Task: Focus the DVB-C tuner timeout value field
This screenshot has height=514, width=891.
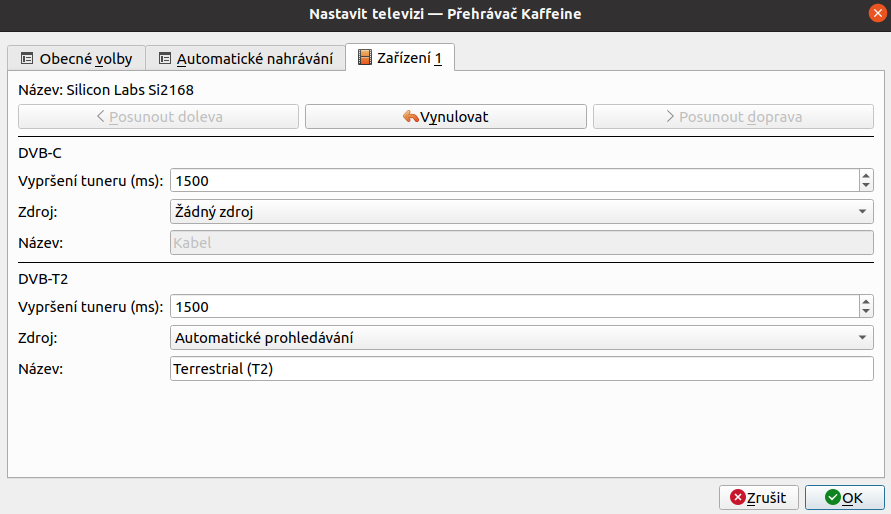Action: pos(514,181)
